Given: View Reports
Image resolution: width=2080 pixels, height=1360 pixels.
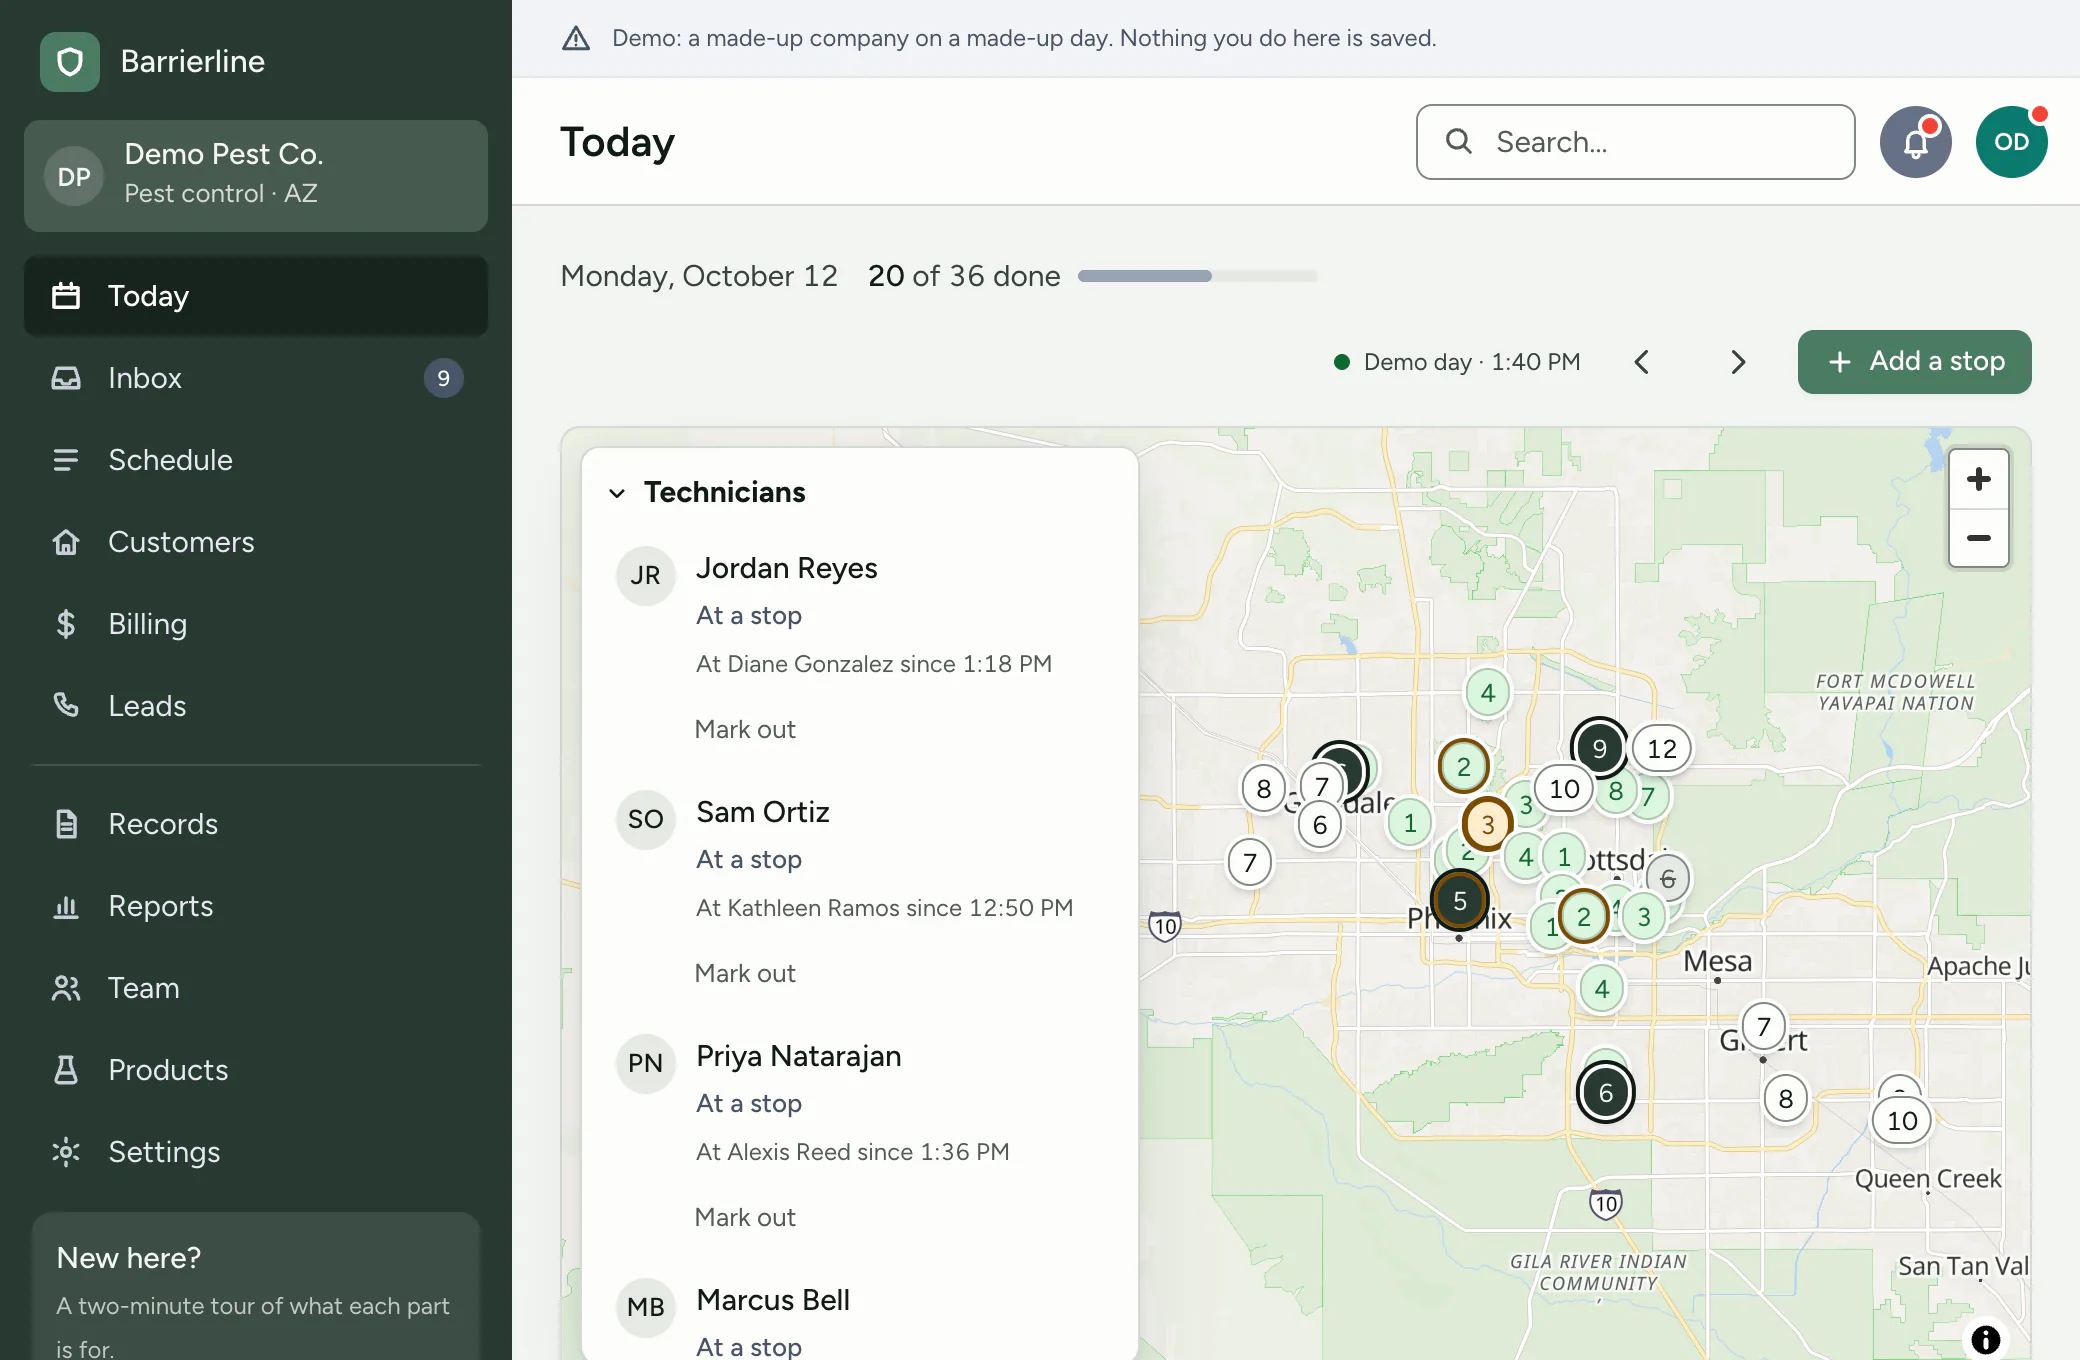Looking at the screenshot, I should [256, 906].
